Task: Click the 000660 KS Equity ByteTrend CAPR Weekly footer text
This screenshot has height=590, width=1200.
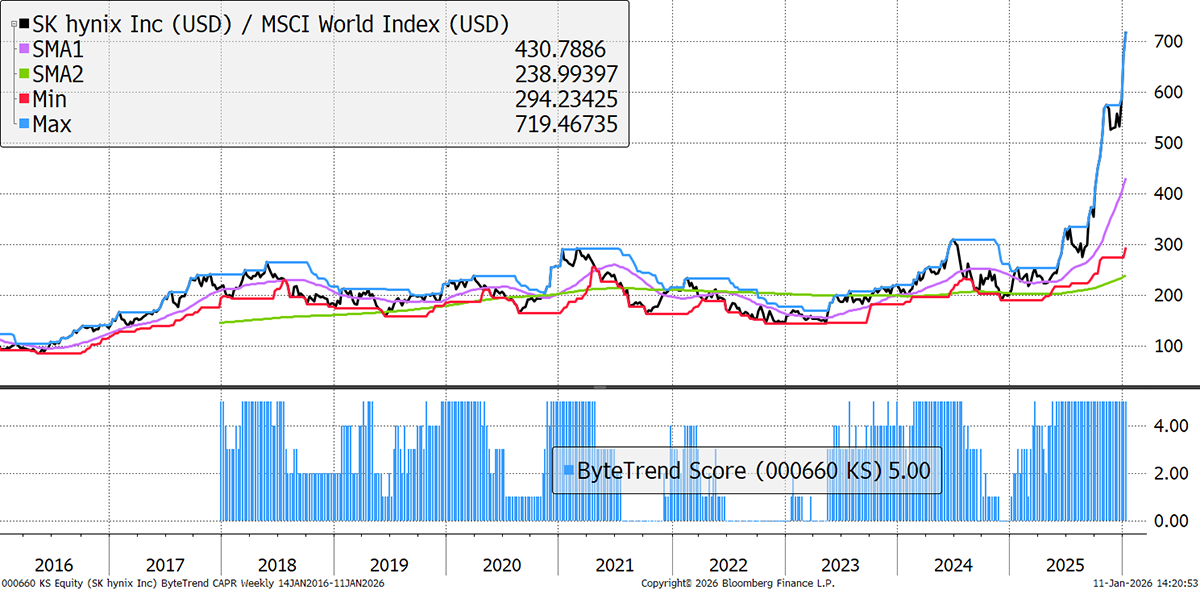Action: (x=194, y=583)
